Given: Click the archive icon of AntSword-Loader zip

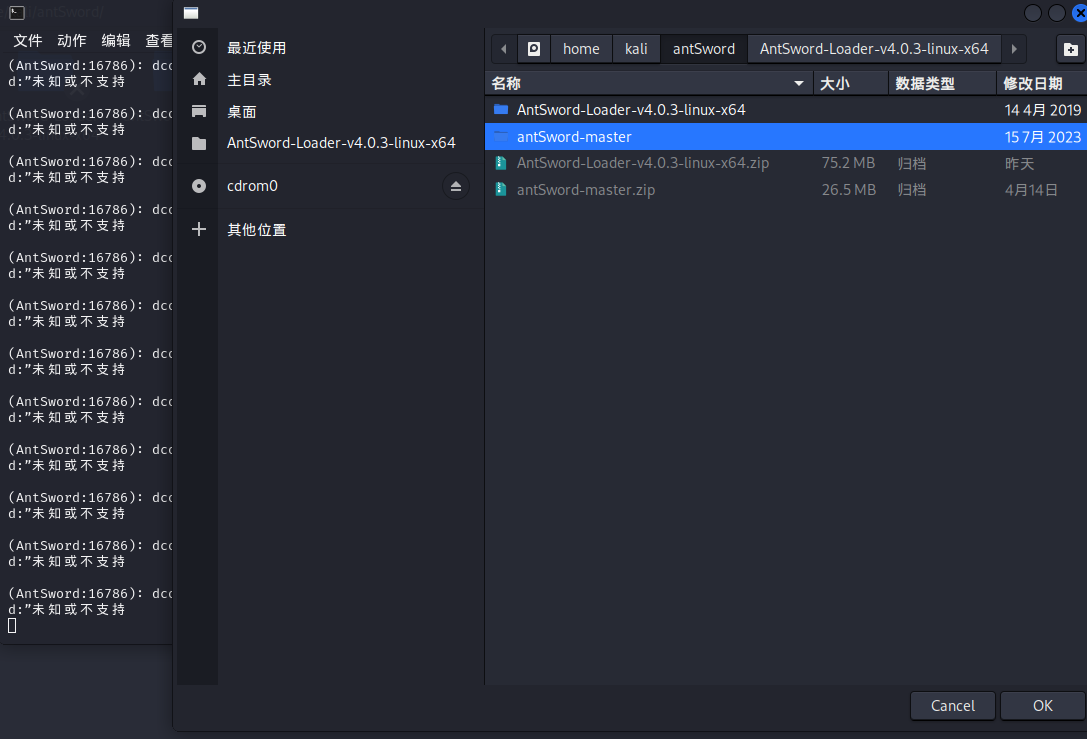Looking at the screenshot, I should coord(501,163).
